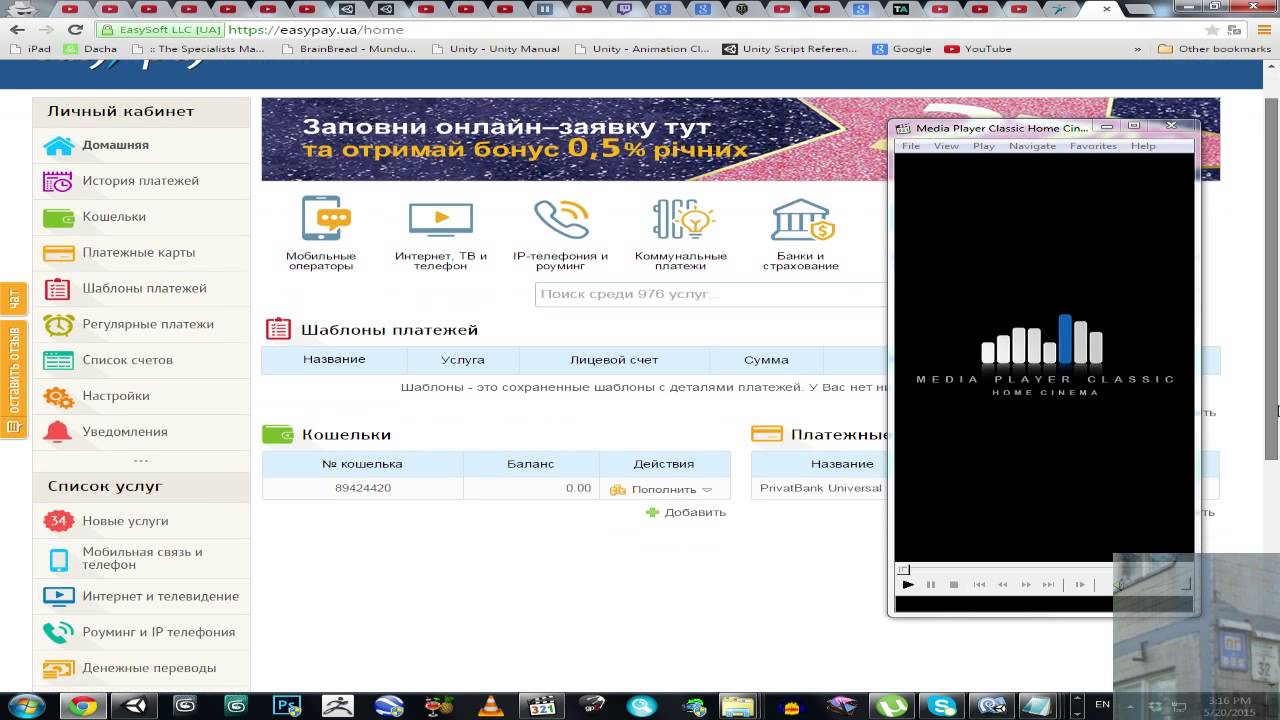Open Шаблоны платежей in the sidebar

[x=141, y=289]
